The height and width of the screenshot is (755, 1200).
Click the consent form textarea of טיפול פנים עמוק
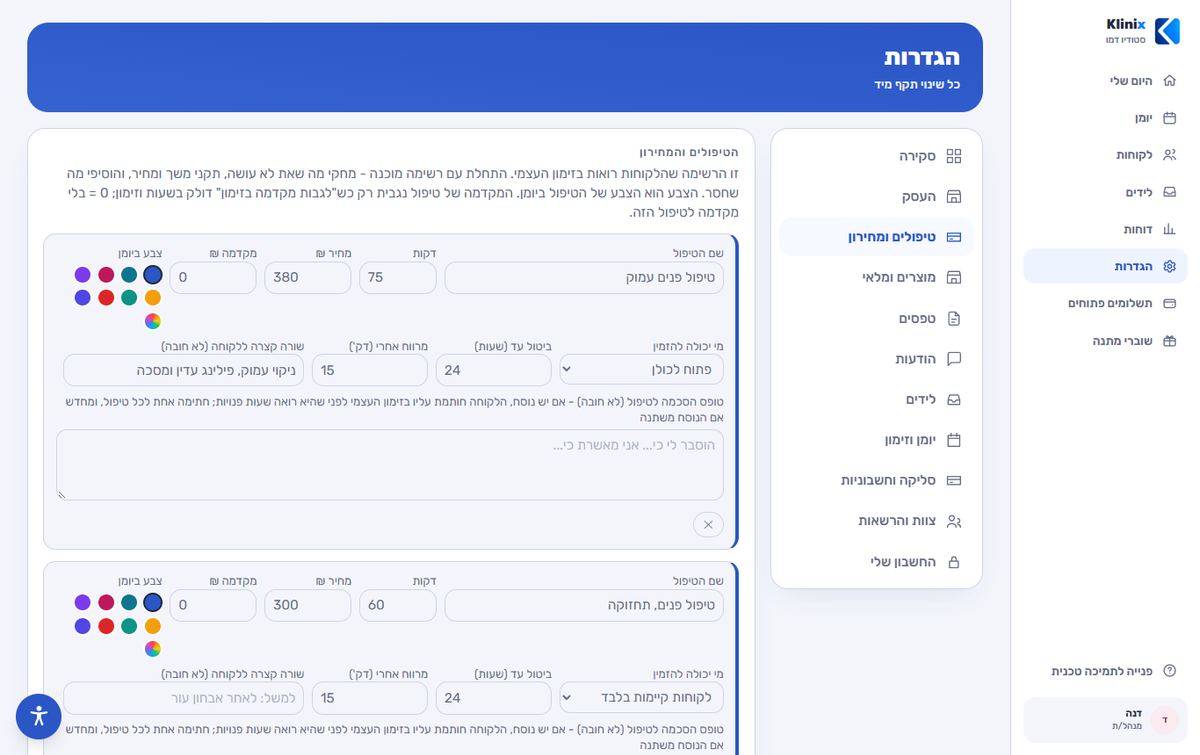[390, 465]
